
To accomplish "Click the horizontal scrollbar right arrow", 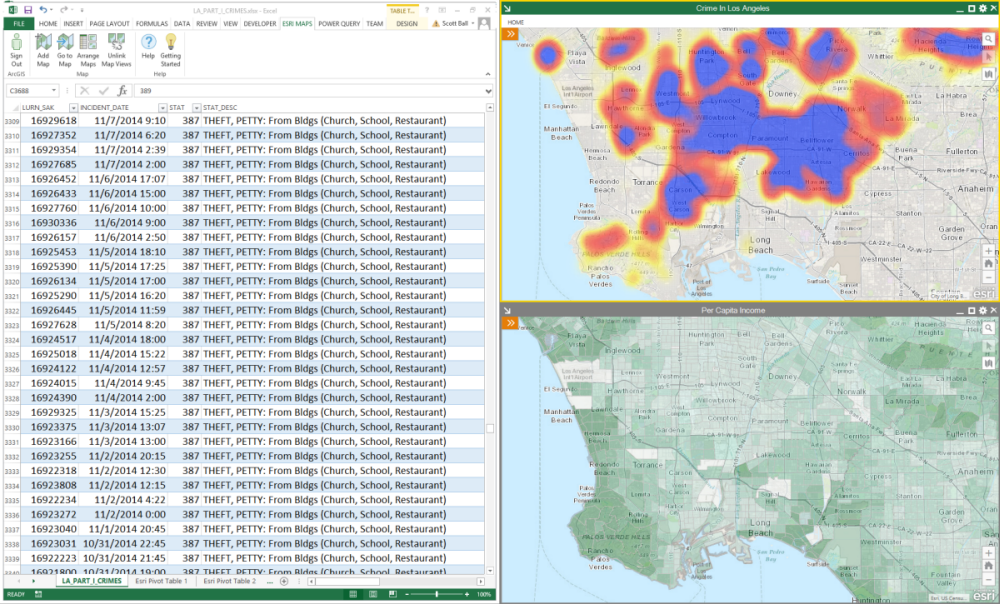I will [x=481, y=581].
